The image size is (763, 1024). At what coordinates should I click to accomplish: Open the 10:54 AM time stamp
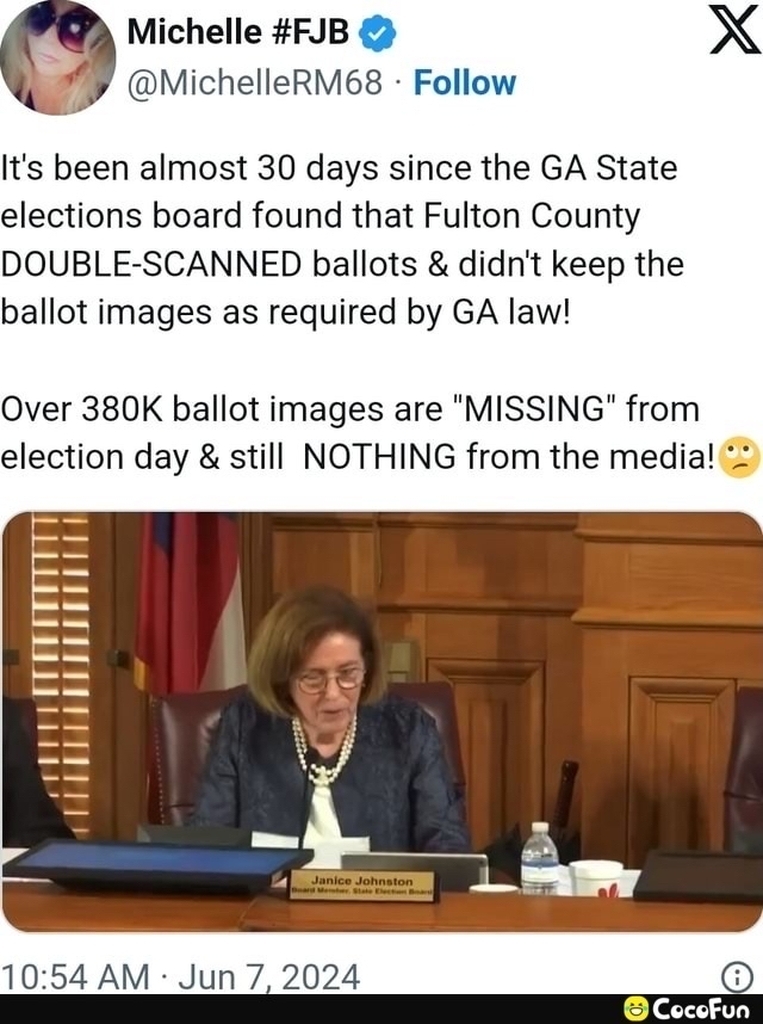point(76,978)
